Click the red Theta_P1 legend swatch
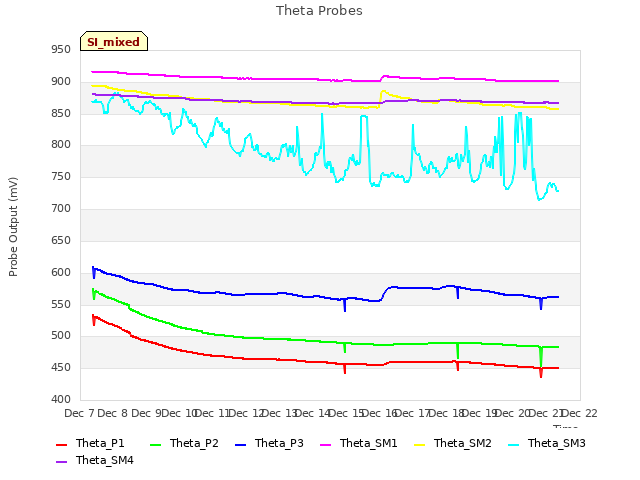This screenshot has height=480, width=640. click(62, 444)
